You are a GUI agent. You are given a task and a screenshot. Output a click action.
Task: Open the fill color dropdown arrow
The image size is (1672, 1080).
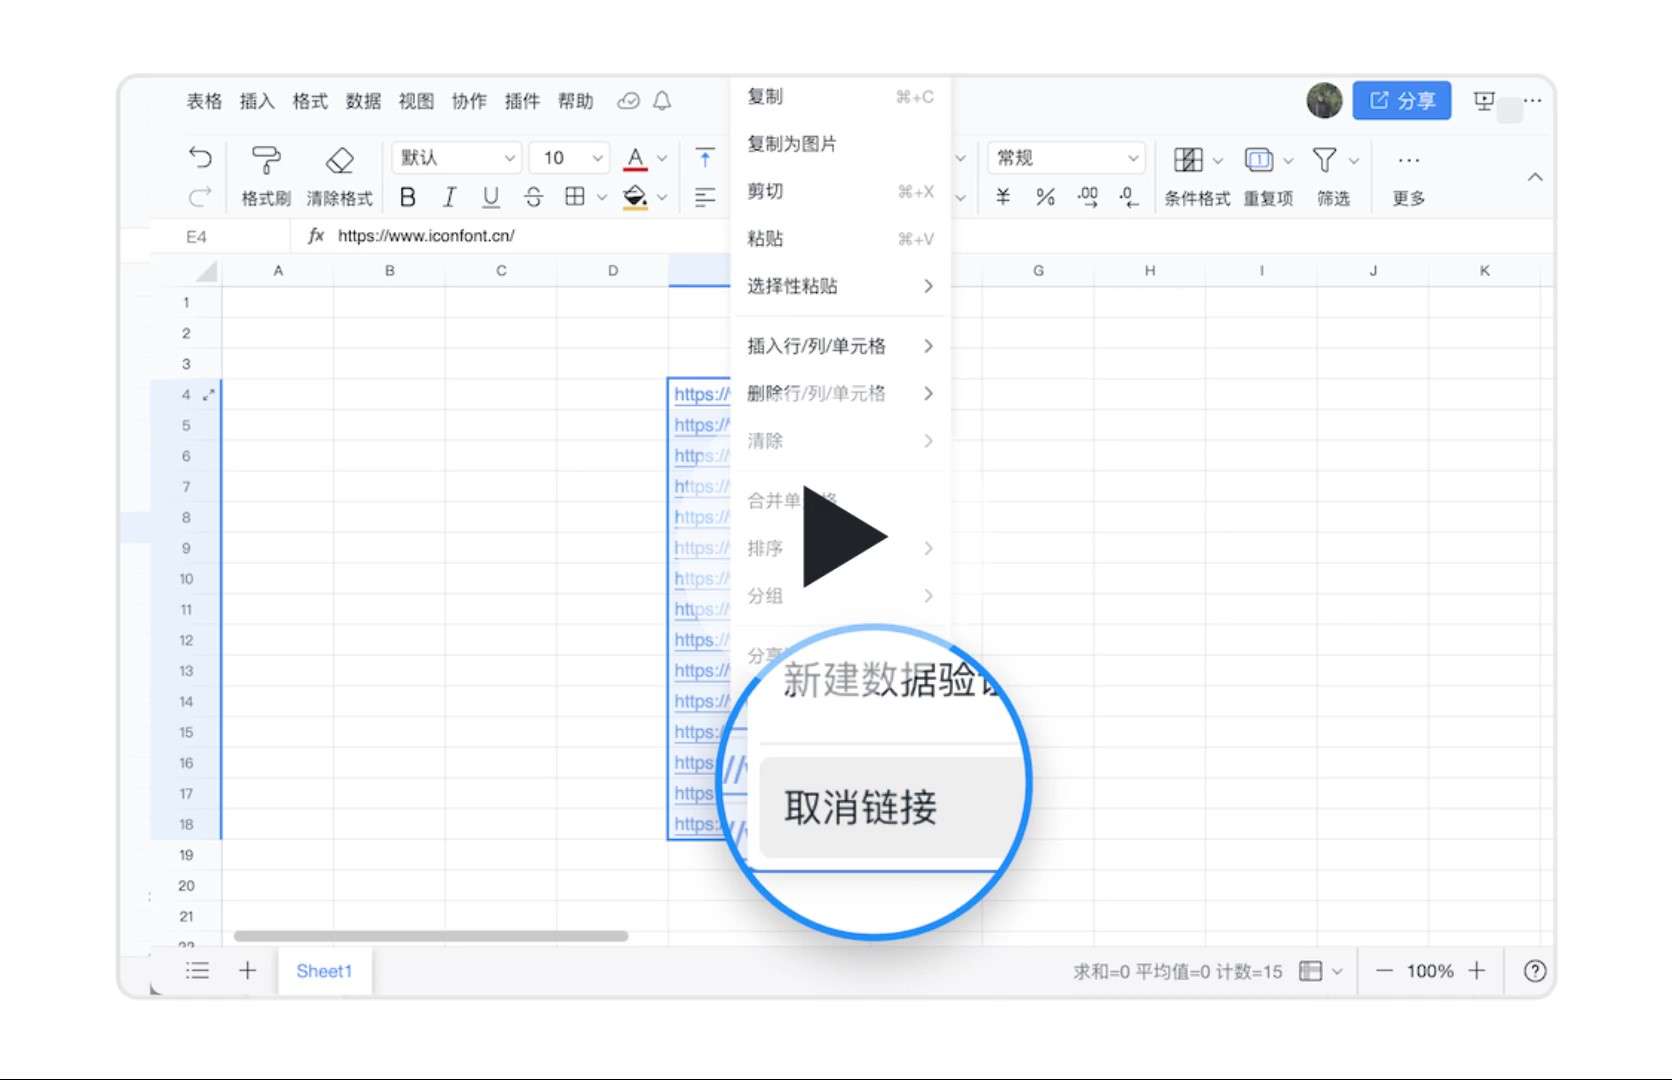661,198
